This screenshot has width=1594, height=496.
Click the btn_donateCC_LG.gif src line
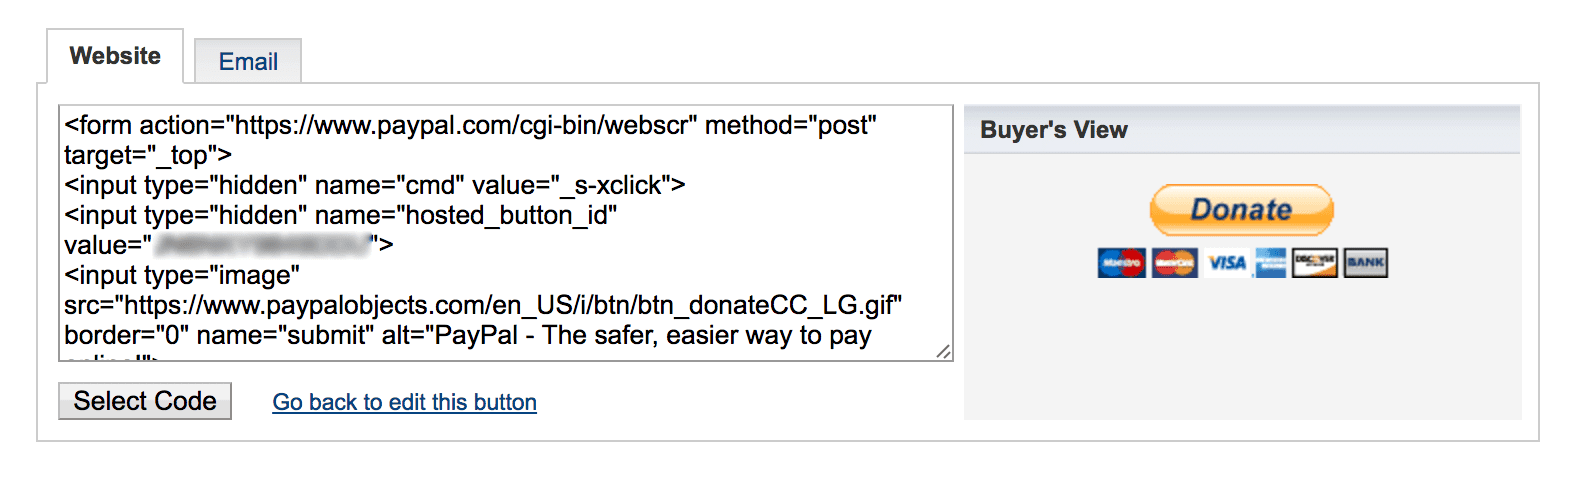pyautogui.click(x=482, y=305)
